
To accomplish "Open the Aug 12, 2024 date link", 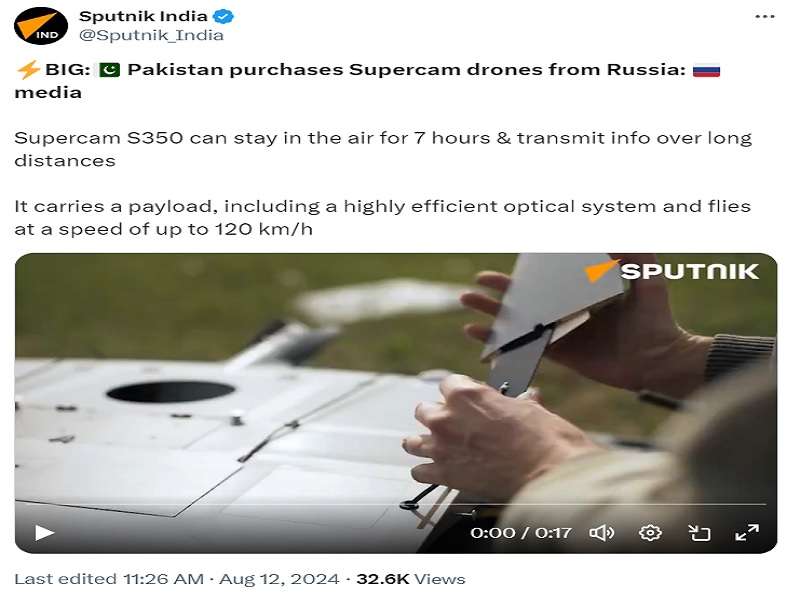I will tap(279, 579).
